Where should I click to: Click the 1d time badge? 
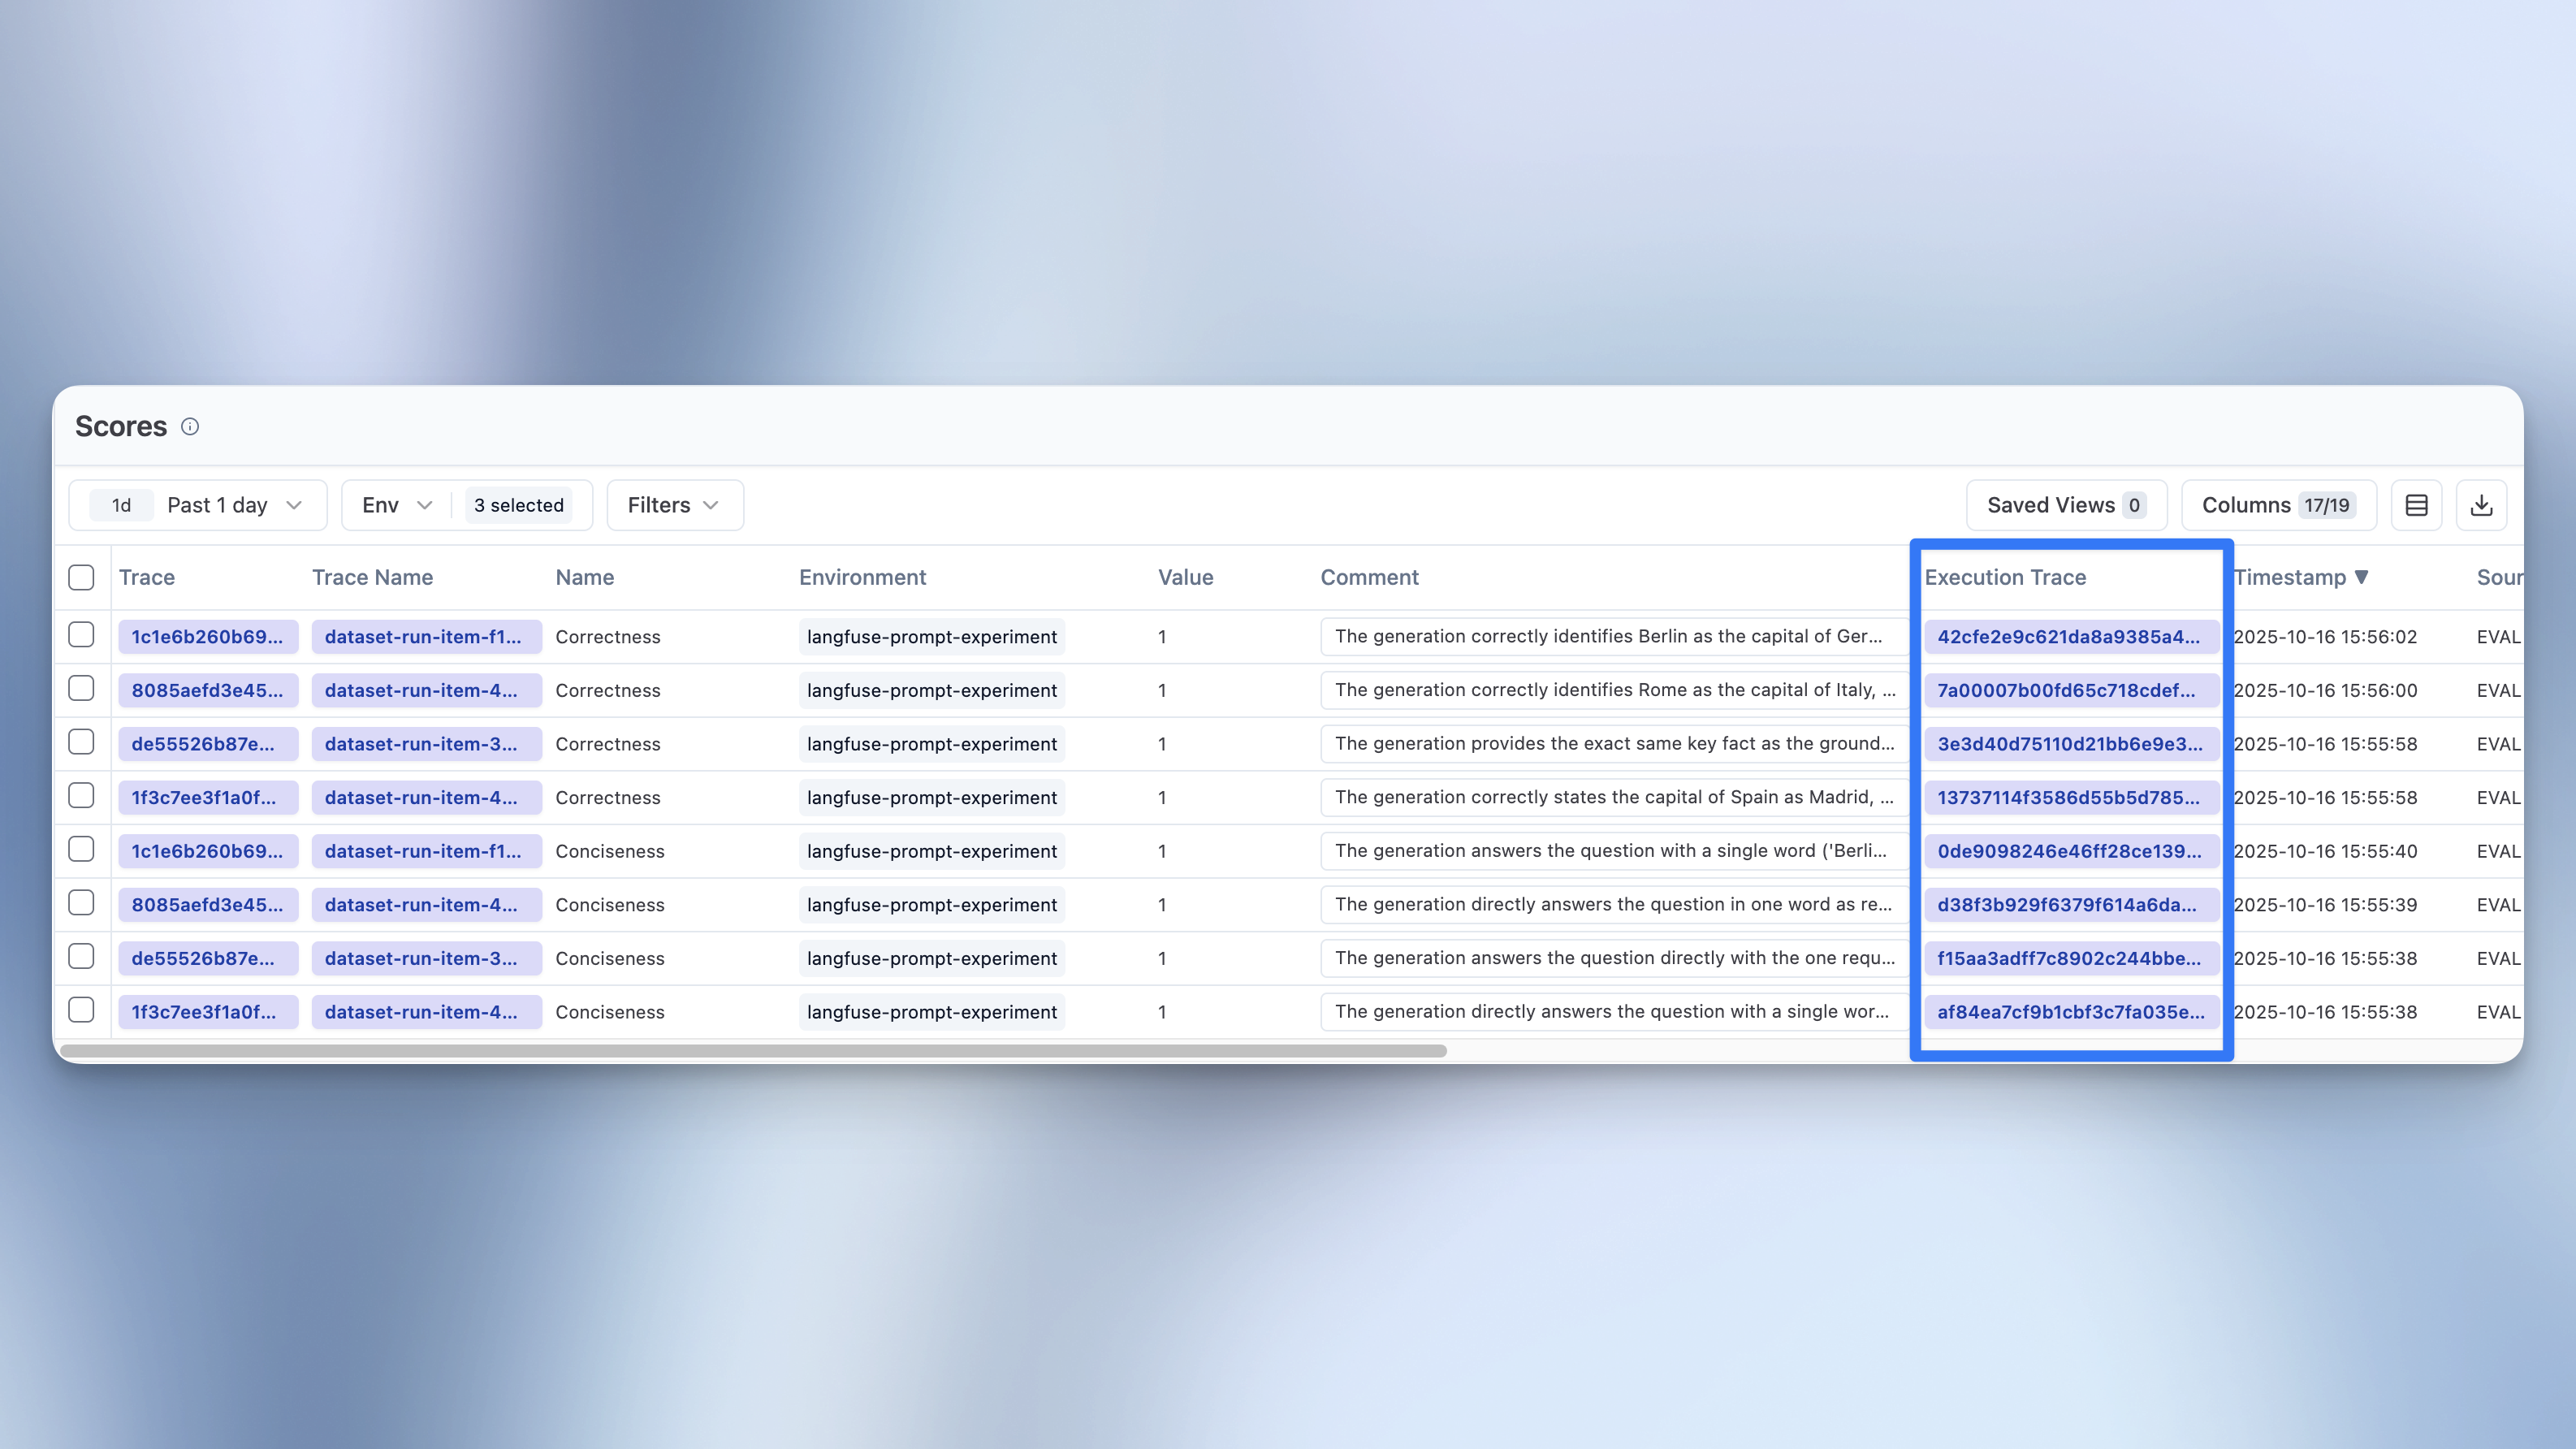tap(121, 505)
